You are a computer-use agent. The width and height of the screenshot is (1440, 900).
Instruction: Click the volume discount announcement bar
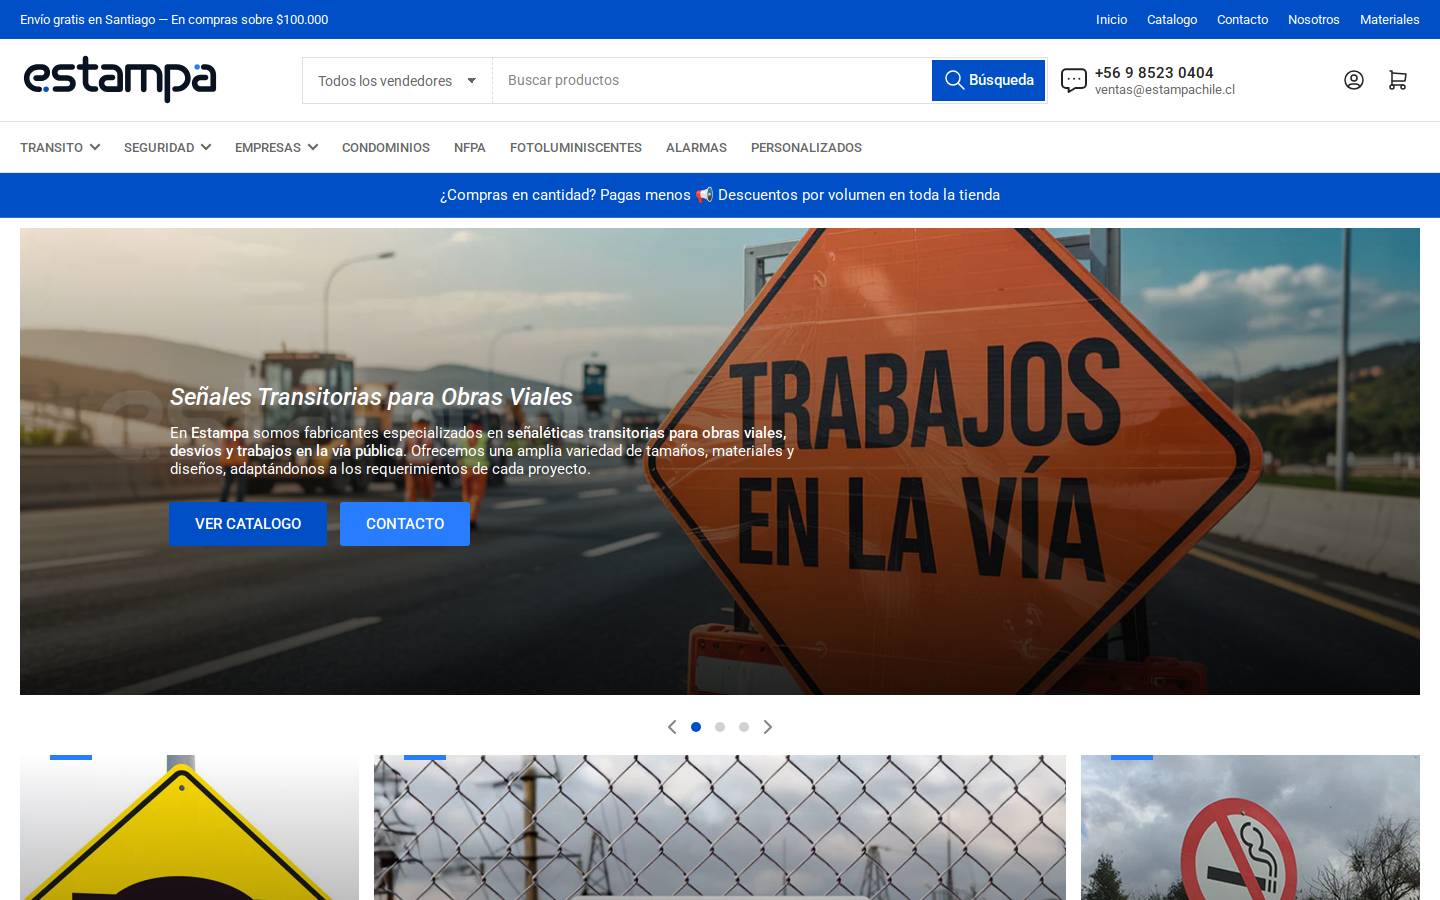click(720, 195)
